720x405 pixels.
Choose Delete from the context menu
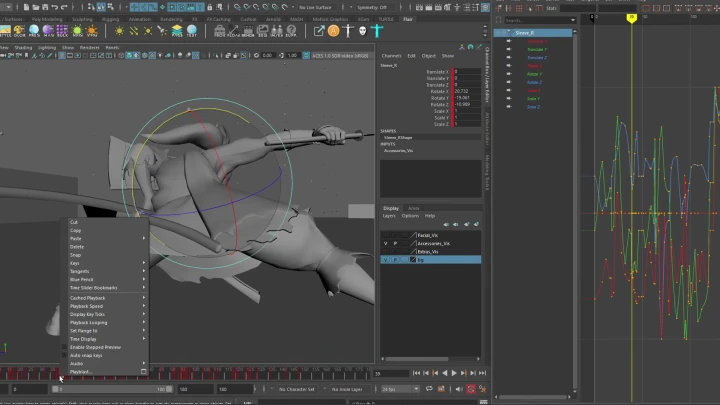[x=77, y=247]
